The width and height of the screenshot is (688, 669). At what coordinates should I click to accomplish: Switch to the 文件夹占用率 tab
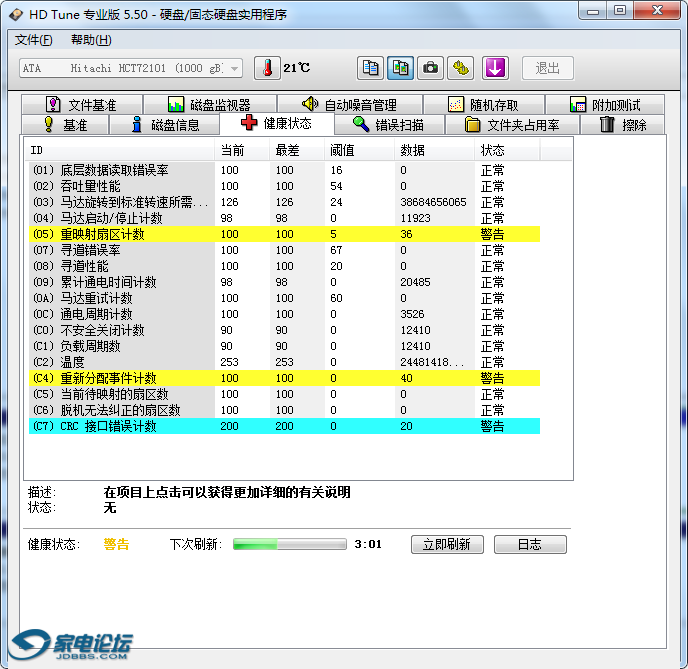tap(512, 125)
